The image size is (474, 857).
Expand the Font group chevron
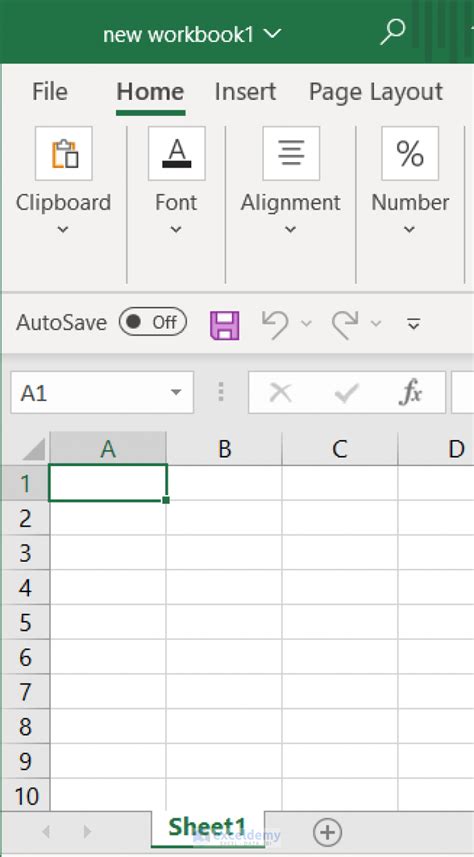pyautogui.click(x=176, y=230)
